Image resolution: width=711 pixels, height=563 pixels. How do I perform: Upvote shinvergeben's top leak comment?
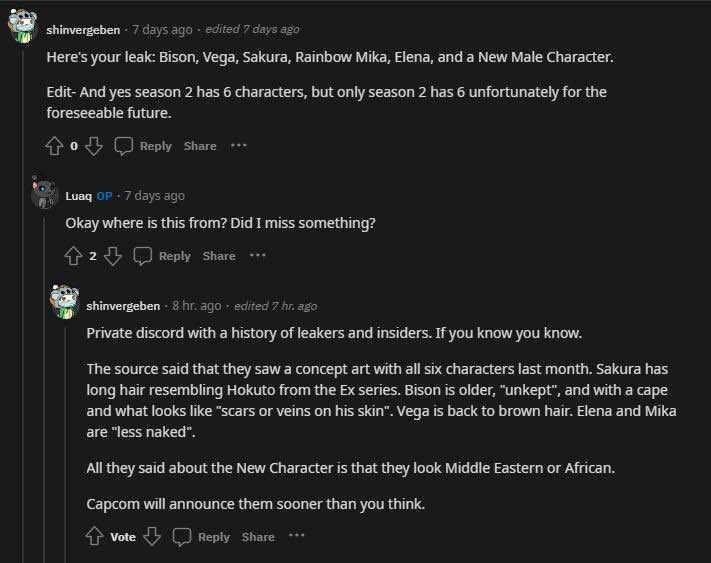(55, 146)
